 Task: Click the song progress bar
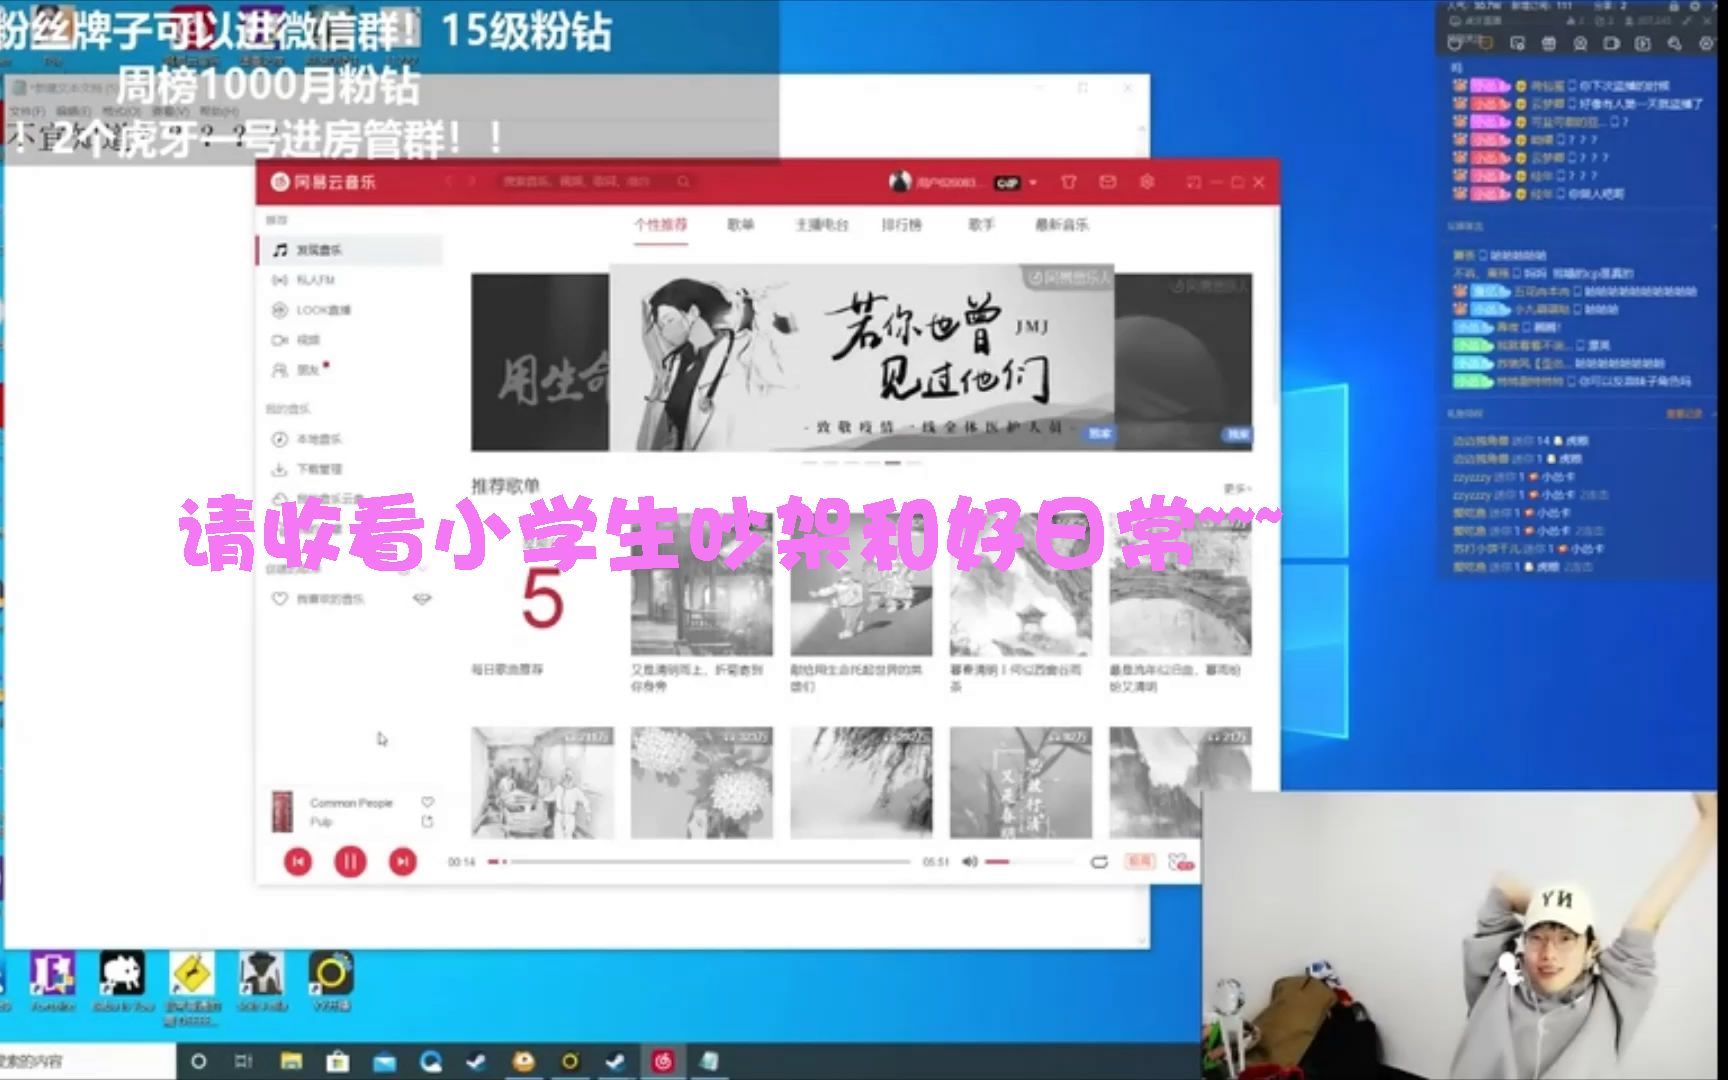point(699,861)
